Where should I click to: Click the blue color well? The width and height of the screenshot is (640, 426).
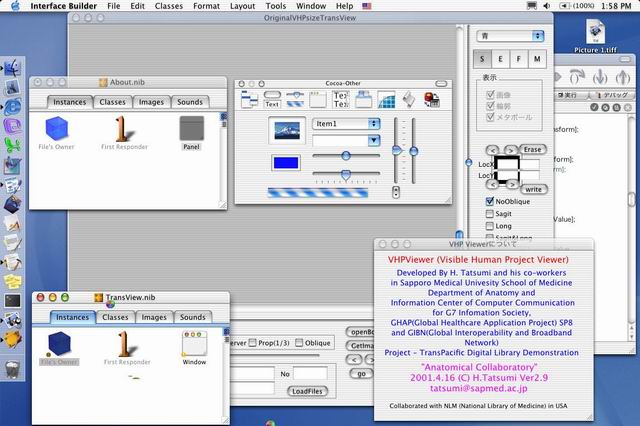(x=286, y=163)
